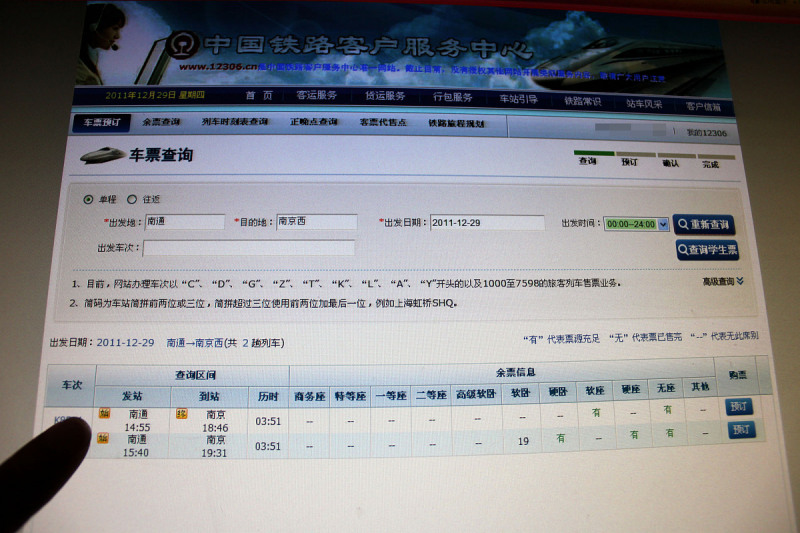This screenshot has width=800, height=533.
Task: Select the 单程 one-way radio button
Action: (88, 199)
